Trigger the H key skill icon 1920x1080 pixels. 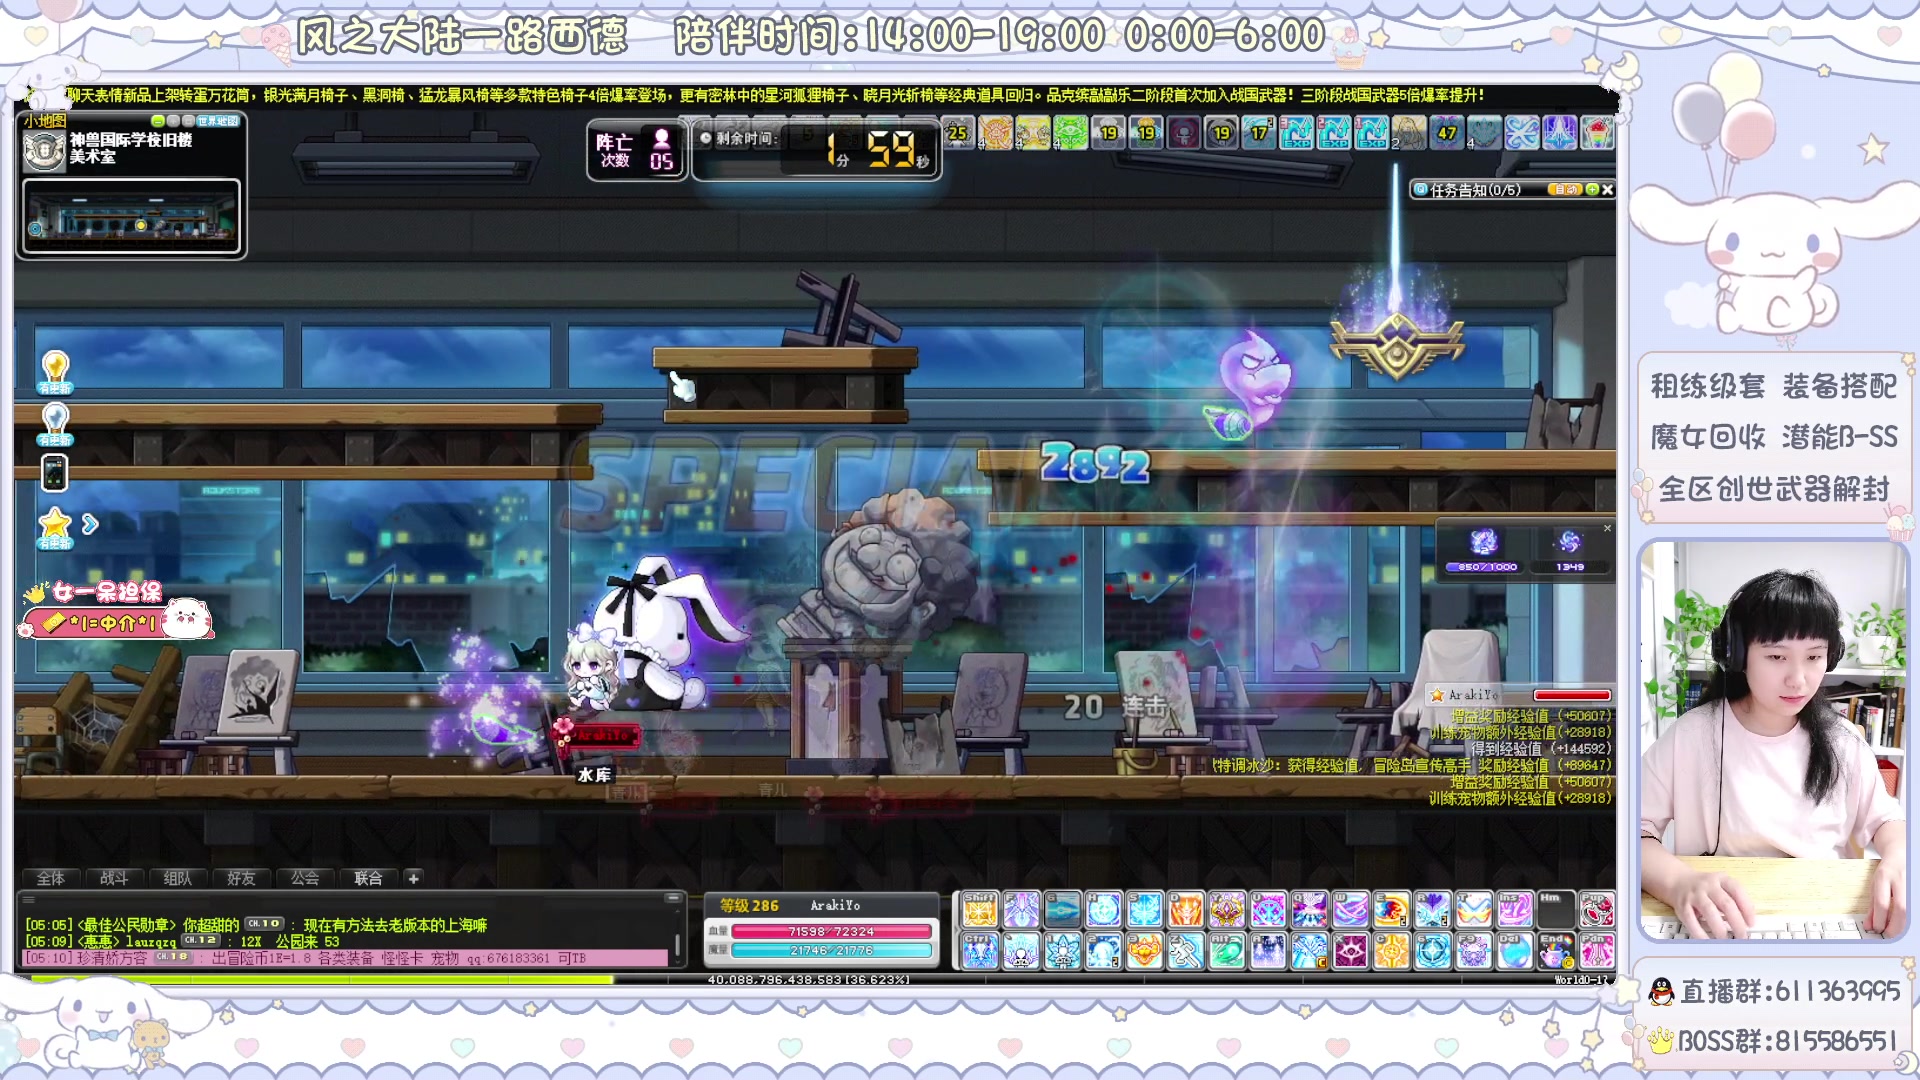(x=1103, y=909)
